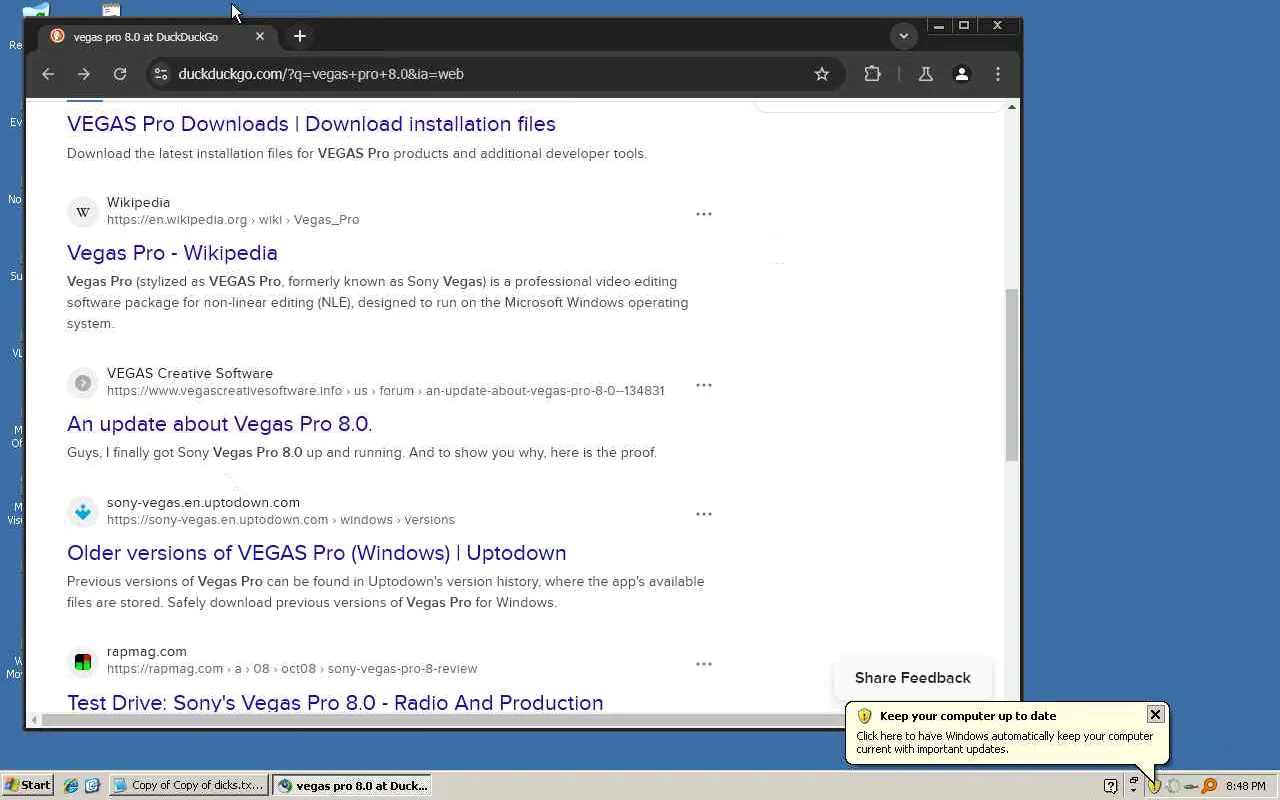This screenshot has width=1280, height=800.
Task: Click the Wikipedia site name label
Action: tap(139, 203)
